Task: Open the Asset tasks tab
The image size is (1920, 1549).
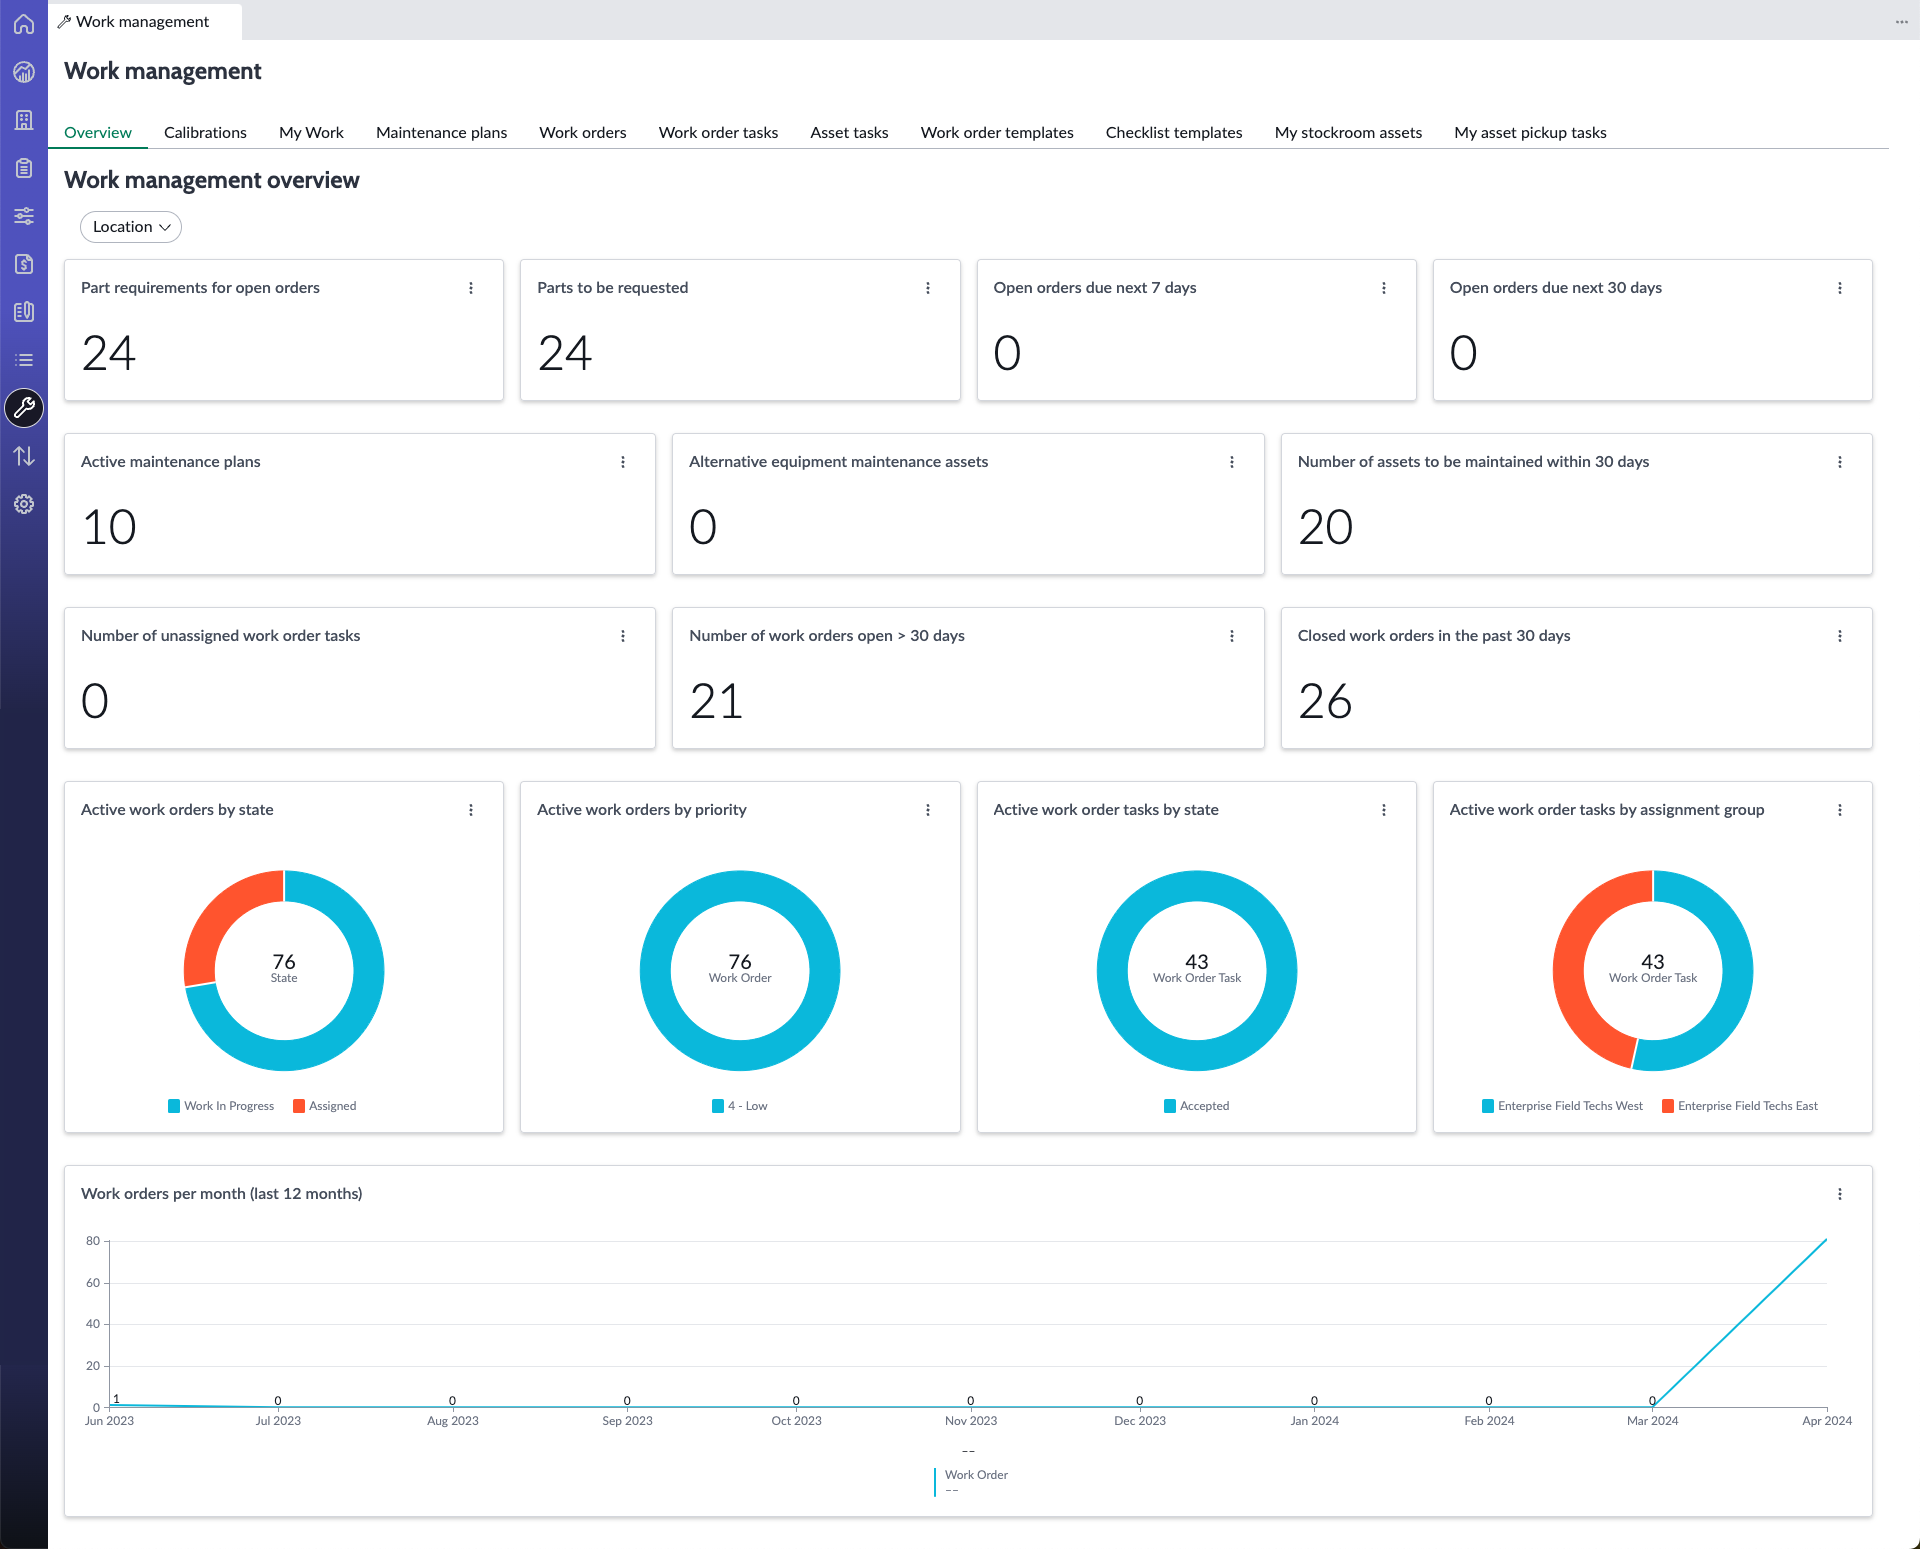Action: (849, 132)
